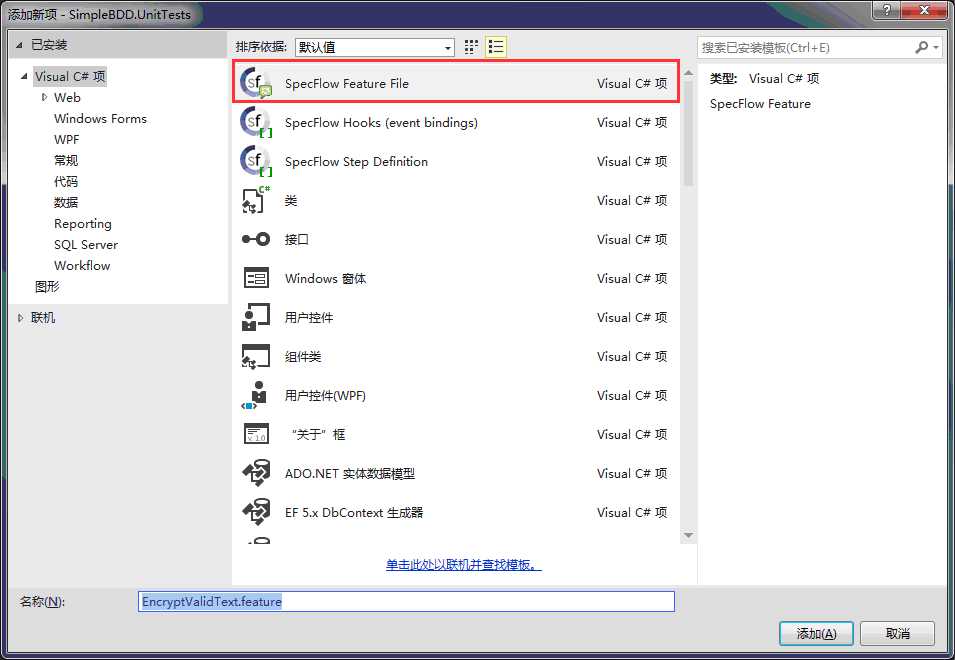955x660 pixels.
Task: Click "组件类" row text
Action: coord(303,356)
